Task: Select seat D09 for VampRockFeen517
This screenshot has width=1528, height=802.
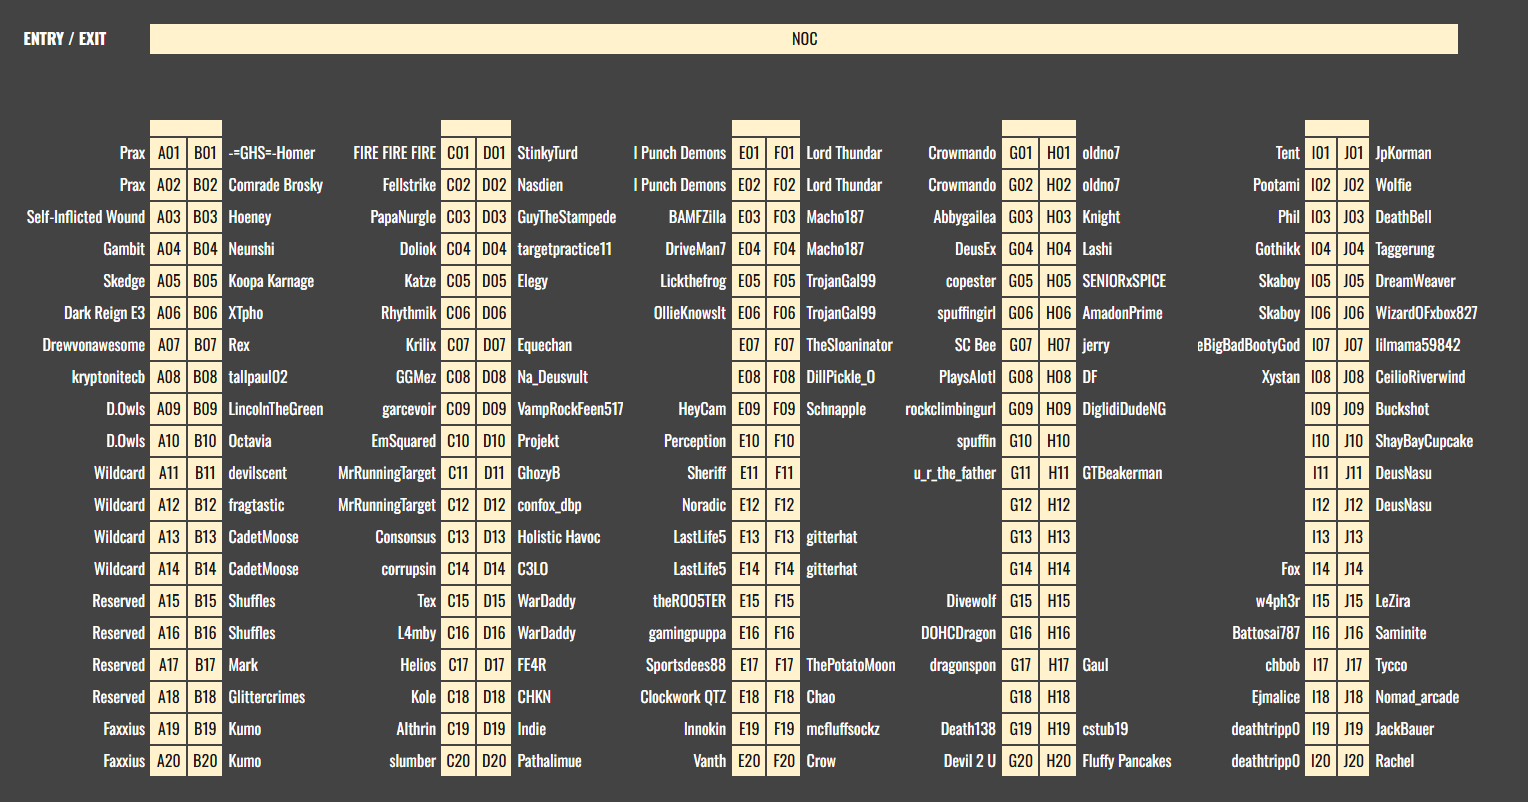Action: 494,409
